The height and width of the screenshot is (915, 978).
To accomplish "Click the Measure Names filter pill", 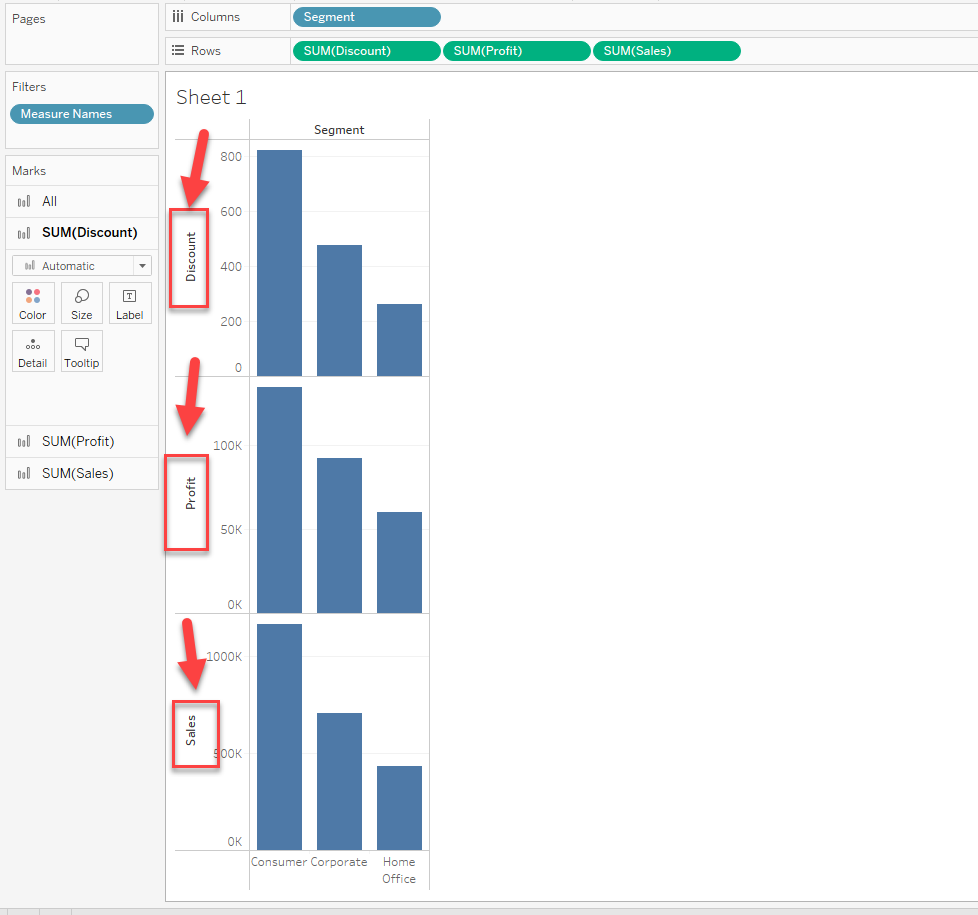I will click(x=81, y=114).
